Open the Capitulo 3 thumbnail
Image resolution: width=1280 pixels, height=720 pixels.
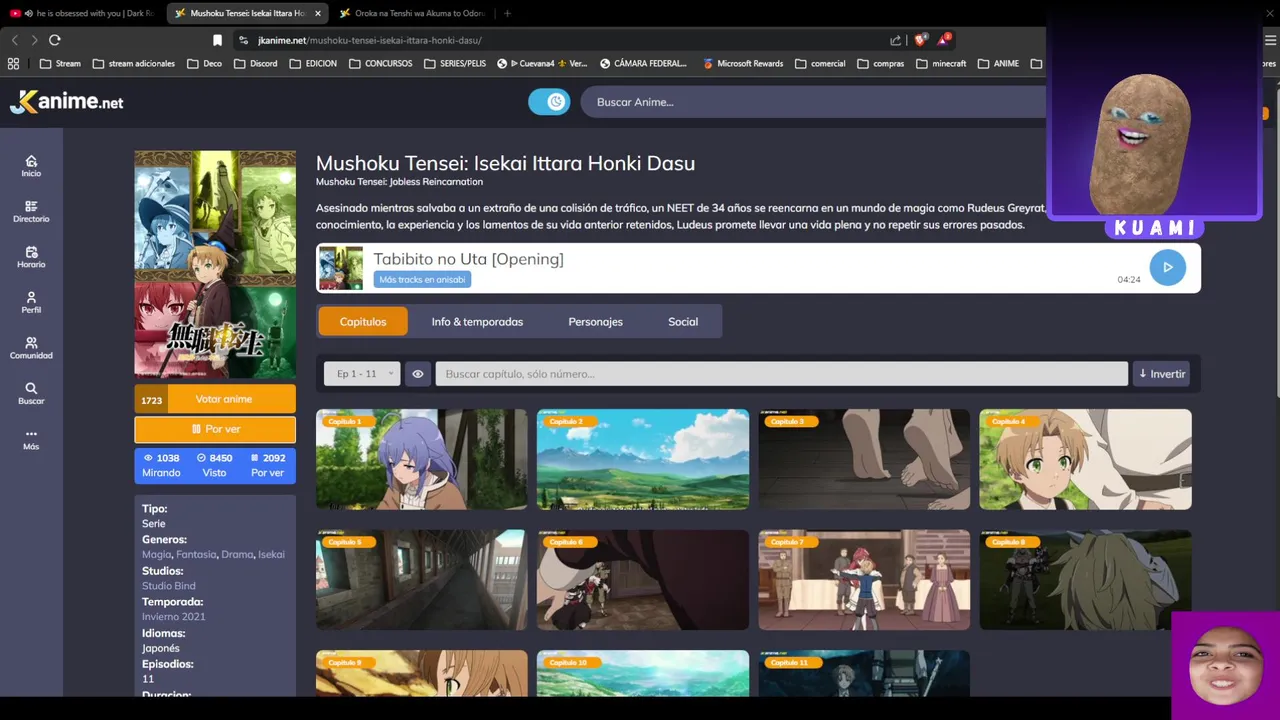(x=864, y=459)
